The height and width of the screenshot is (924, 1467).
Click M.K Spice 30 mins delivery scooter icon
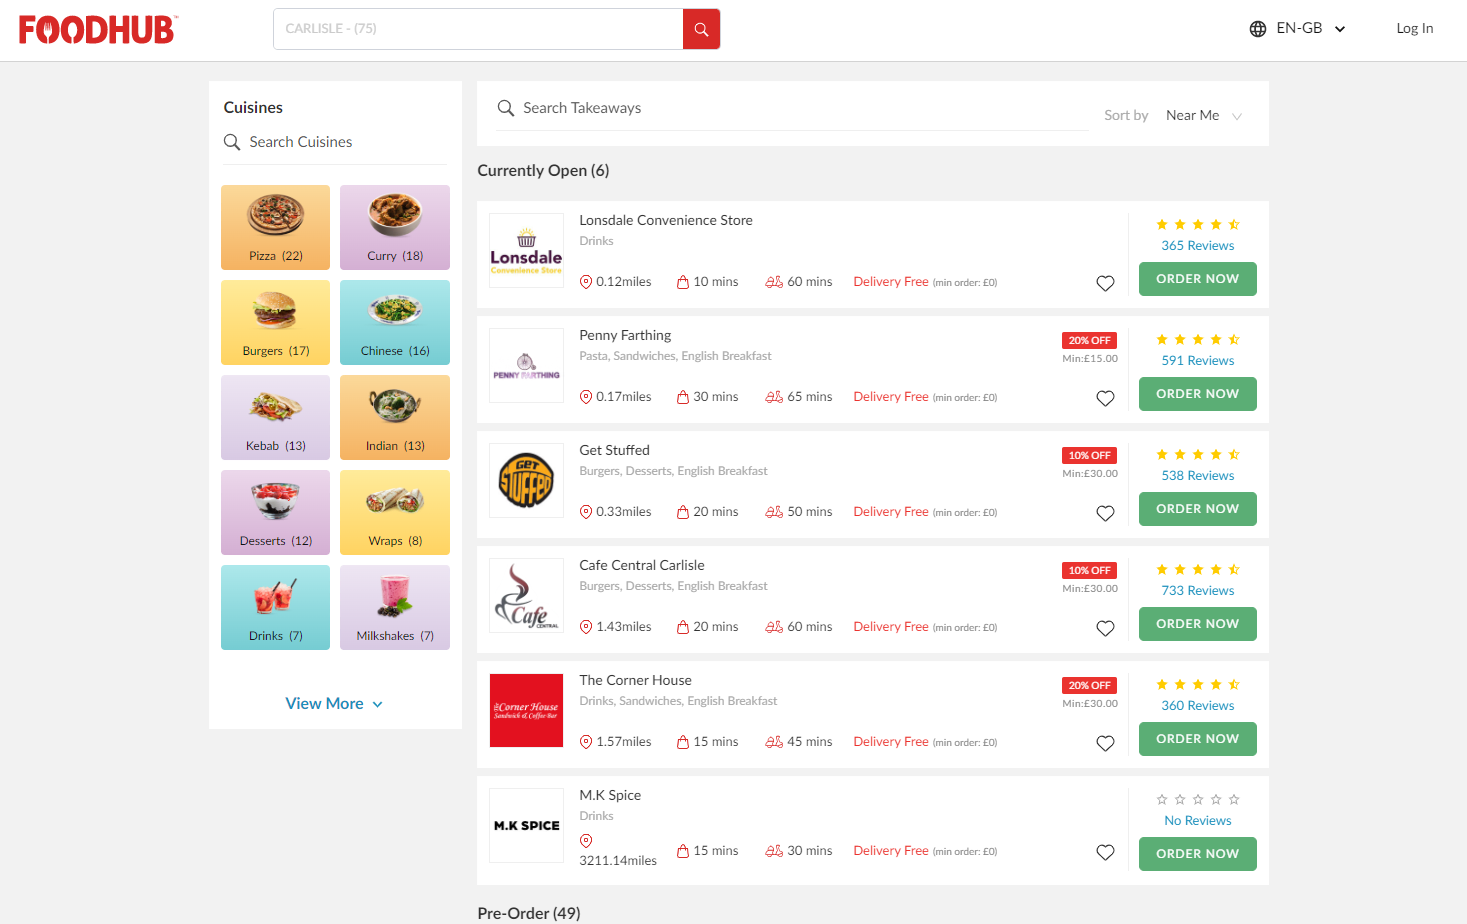pyautogui.click(x=774, y=851)
